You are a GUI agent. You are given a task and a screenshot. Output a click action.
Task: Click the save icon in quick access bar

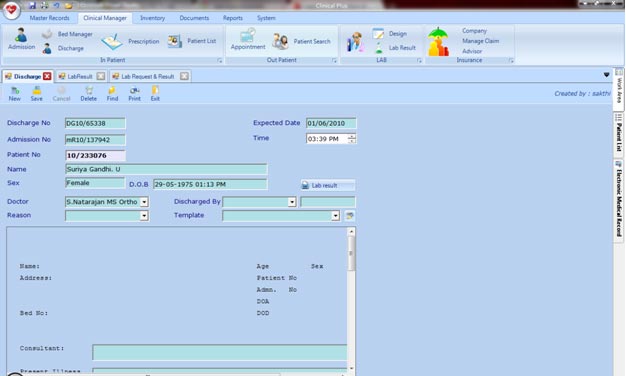pos(32,5)
